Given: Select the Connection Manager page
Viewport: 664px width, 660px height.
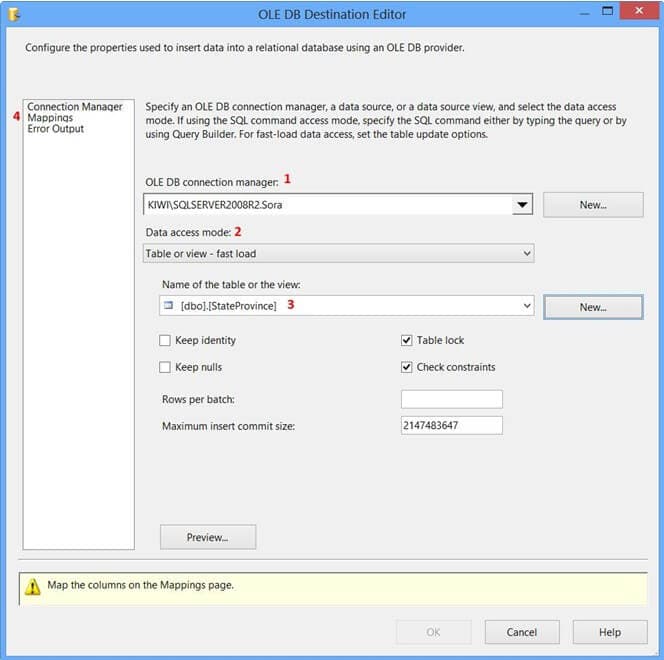Looking at the screenshot, I should click(x=75, y=107).
